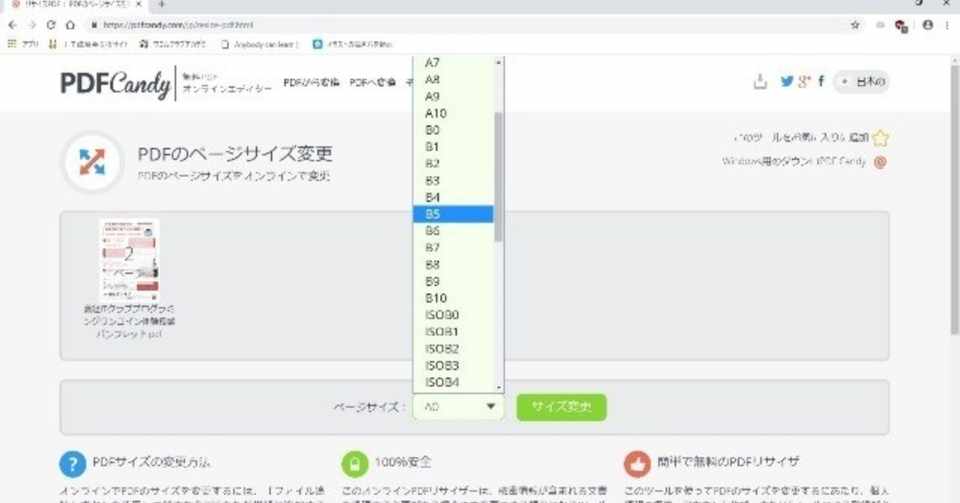The image size is (960, 503).
Task: Open the apps bookmarks shortcut
Action: click(x=23, y=44)
